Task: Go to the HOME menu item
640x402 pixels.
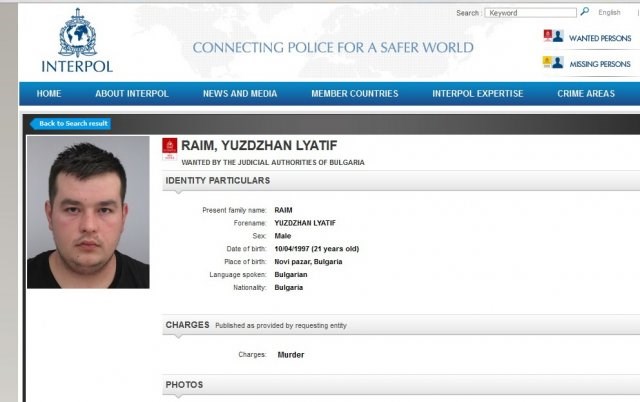Action: pyautogui.click(x=49, y=93)
